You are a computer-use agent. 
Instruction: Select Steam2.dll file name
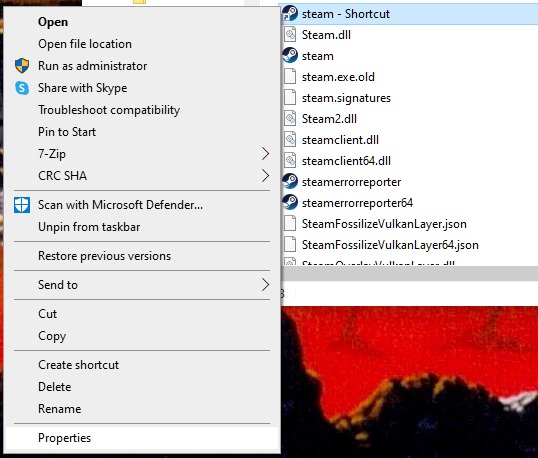329,119
